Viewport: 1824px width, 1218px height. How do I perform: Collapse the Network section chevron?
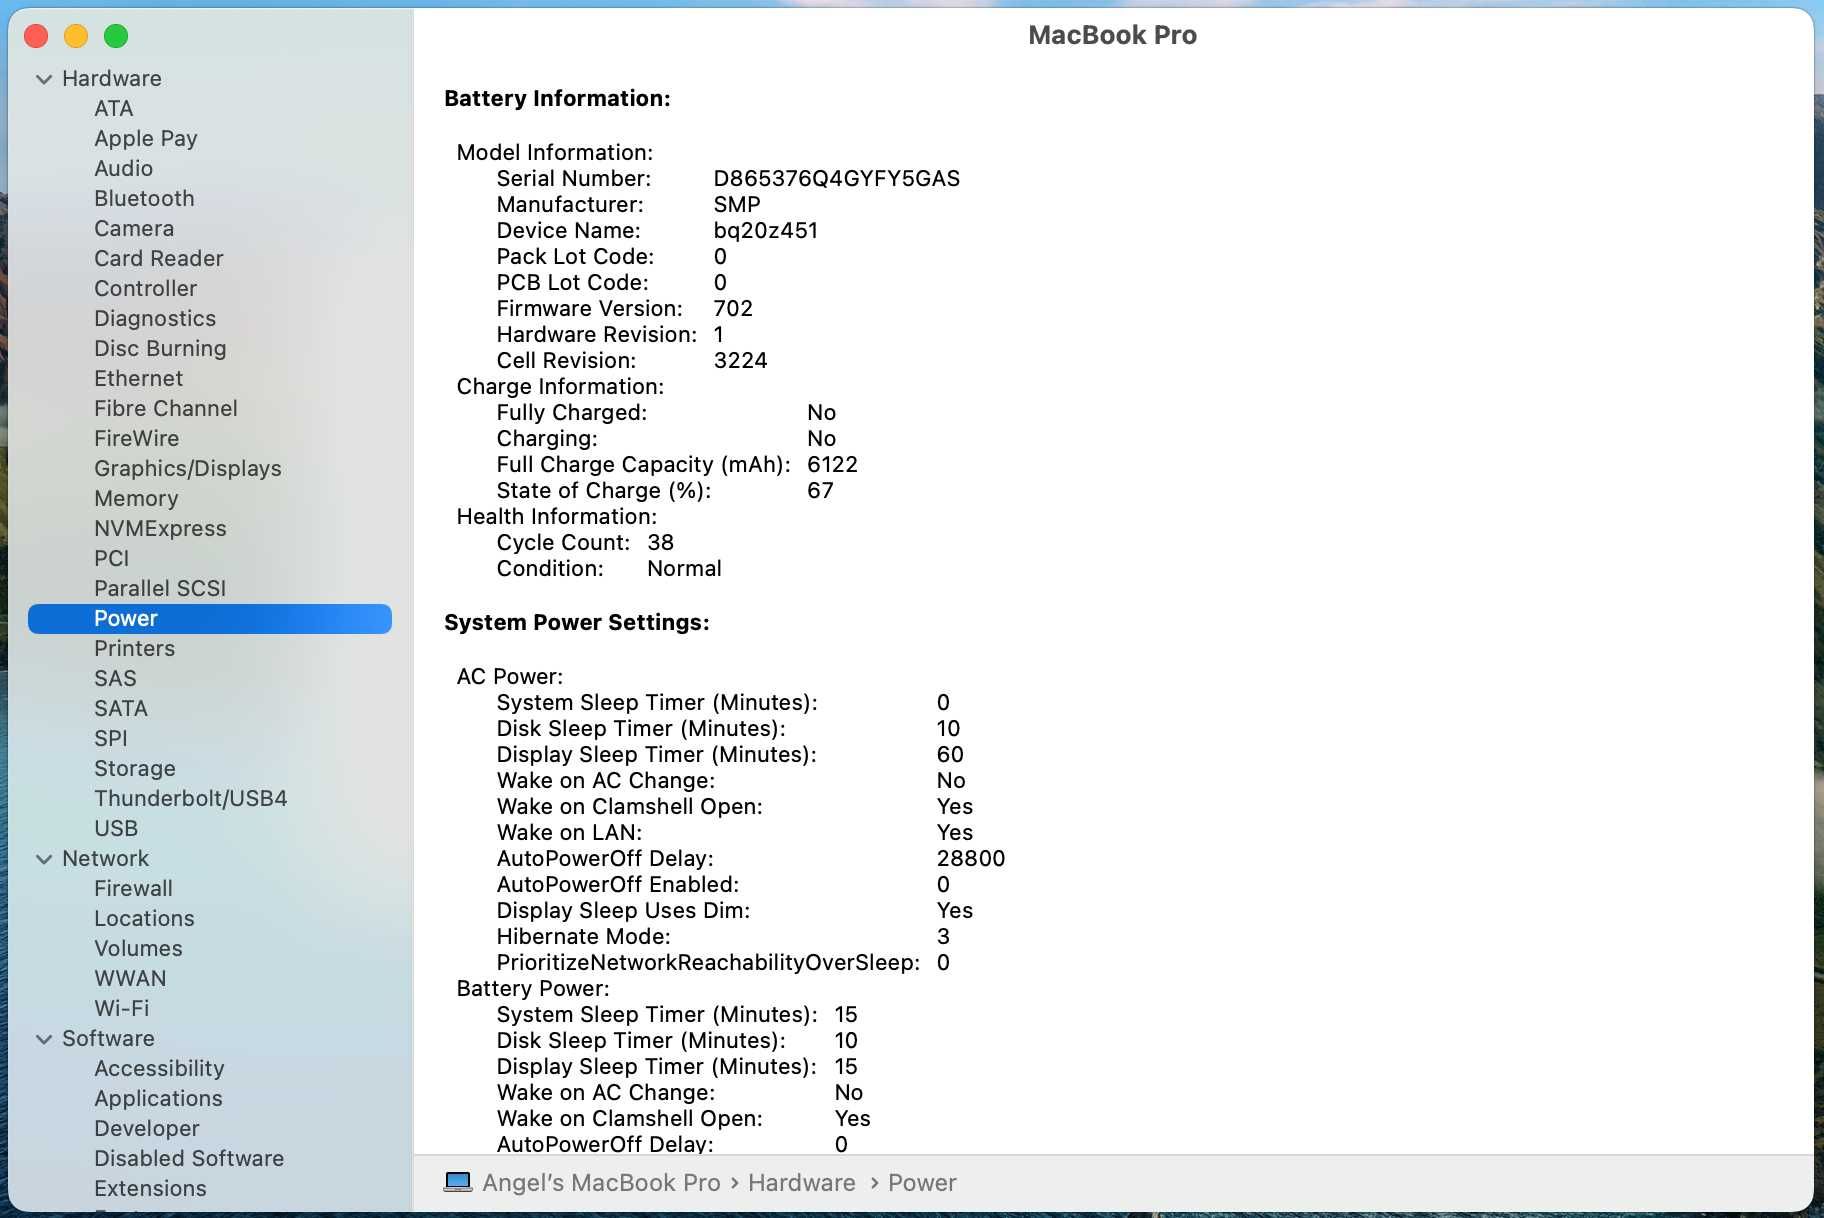[x=44, y=859]
